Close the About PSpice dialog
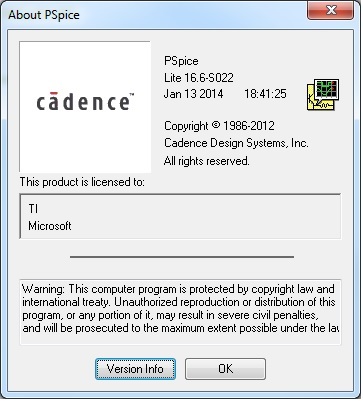Image resolution: width=363 pixels, height=401 pixels. tap(331, 10)
